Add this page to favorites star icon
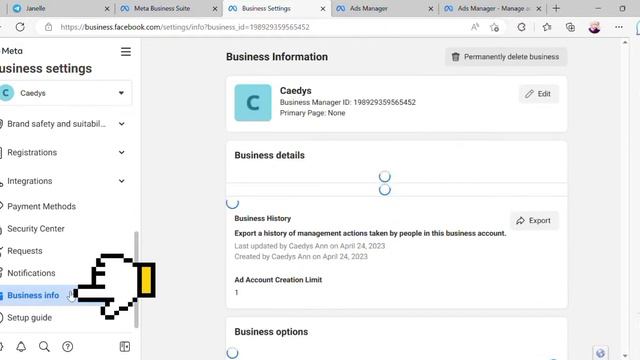The height and width of the screenshot is (360, 640). (x=494, y=27)
